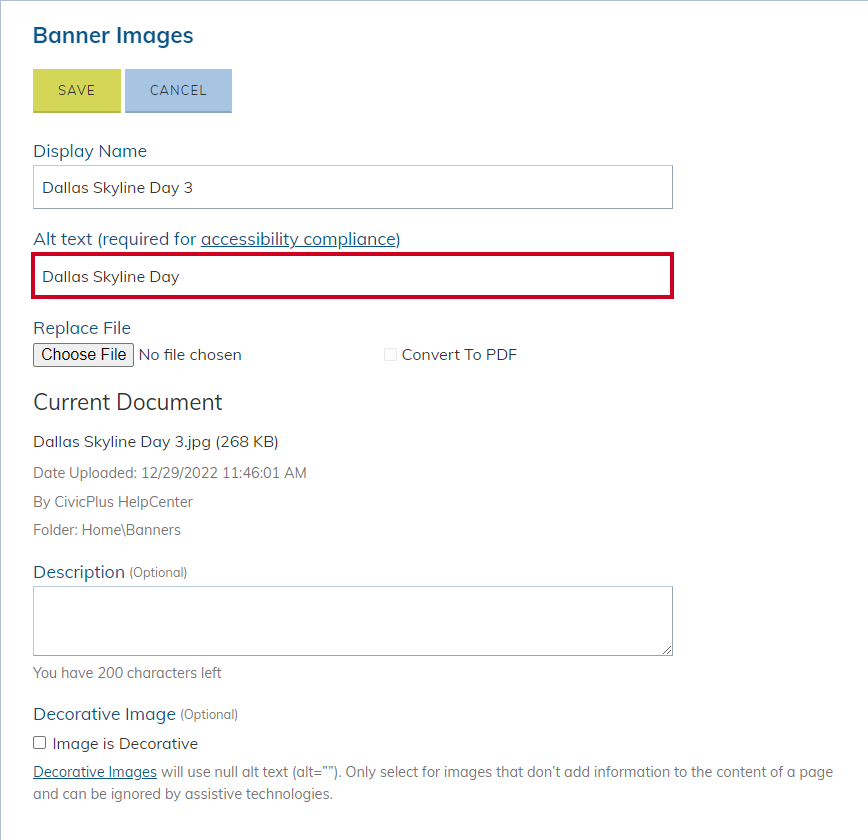Open the Decorative Images help link

pyautogui.click(x=95, y=772)
